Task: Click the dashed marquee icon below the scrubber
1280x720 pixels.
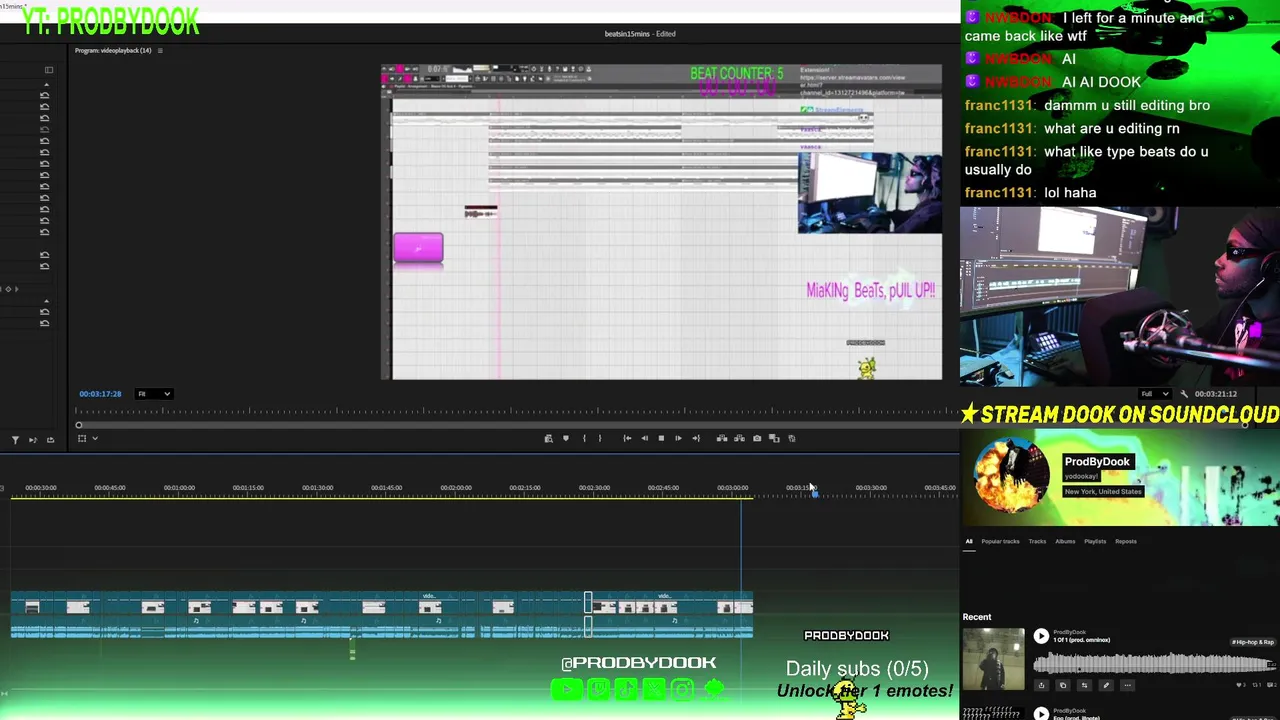Action: [x=82, y=439]
